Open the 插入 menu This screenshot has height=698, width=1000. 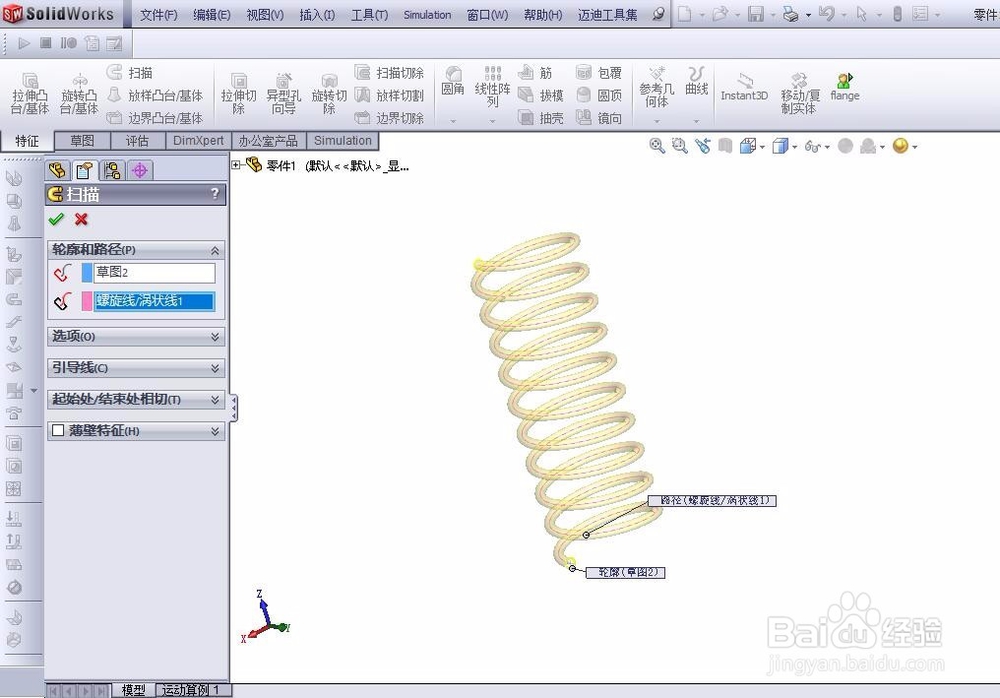click(x=316, y=14)
